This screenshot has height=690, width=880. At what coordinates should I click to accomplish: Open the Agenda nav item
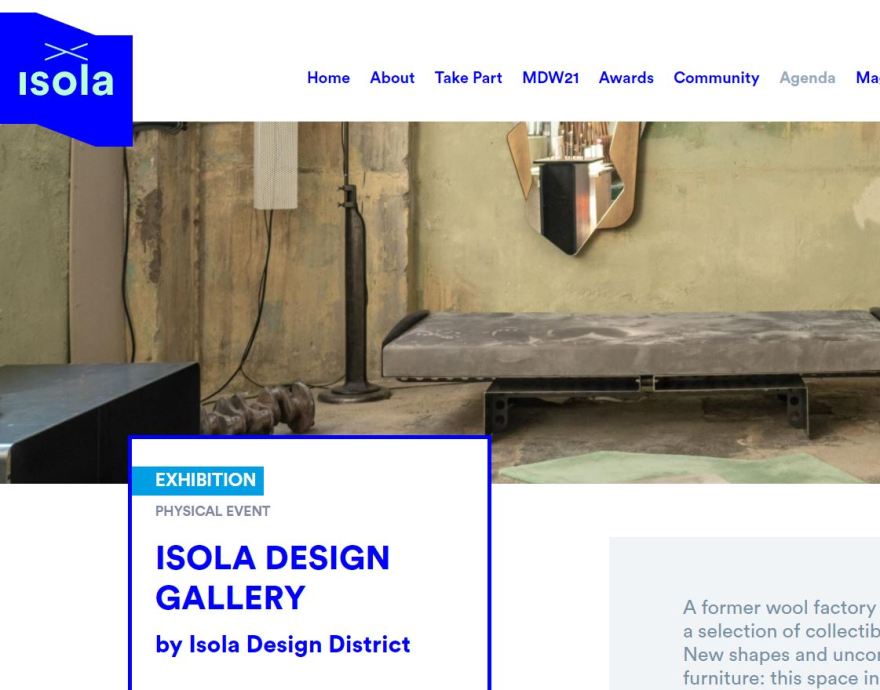tap(807, 78)
